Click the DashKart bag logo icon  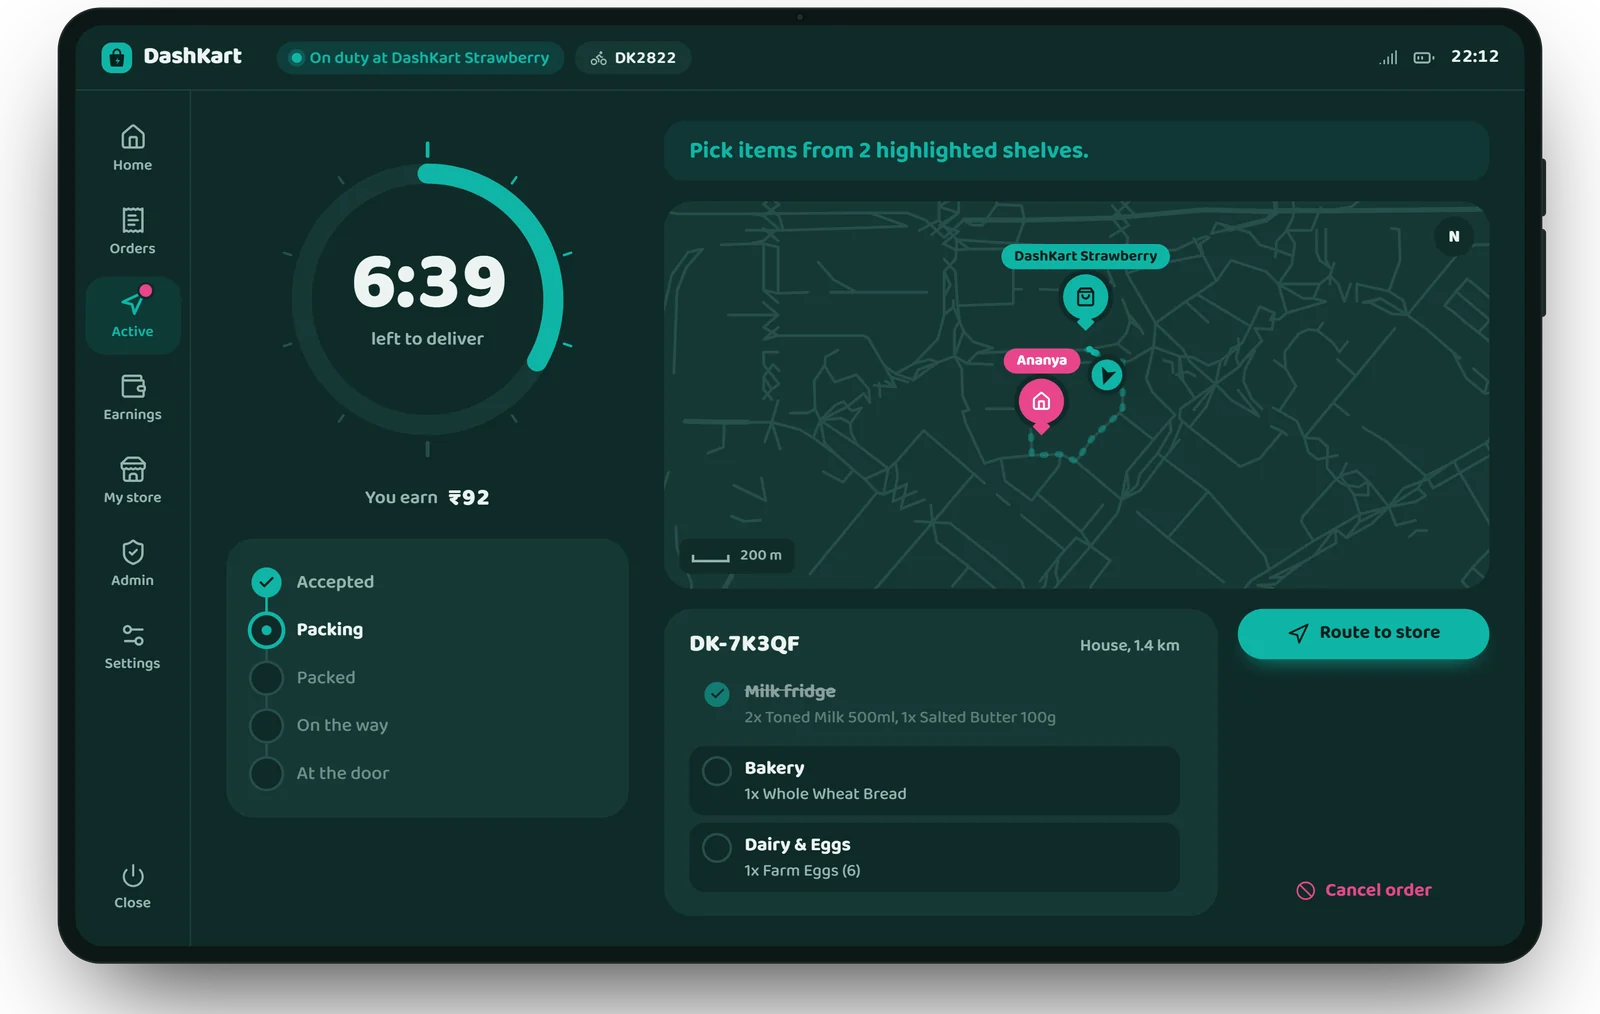117,57
